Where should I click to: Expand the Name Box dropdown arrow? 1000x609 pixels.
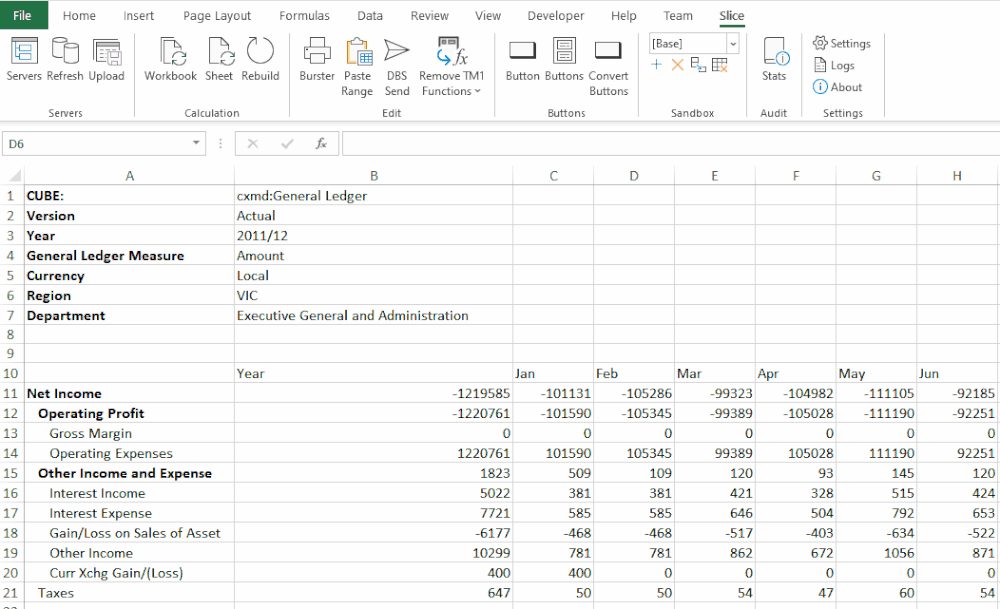pyautogui.click(x=196, y=144)
